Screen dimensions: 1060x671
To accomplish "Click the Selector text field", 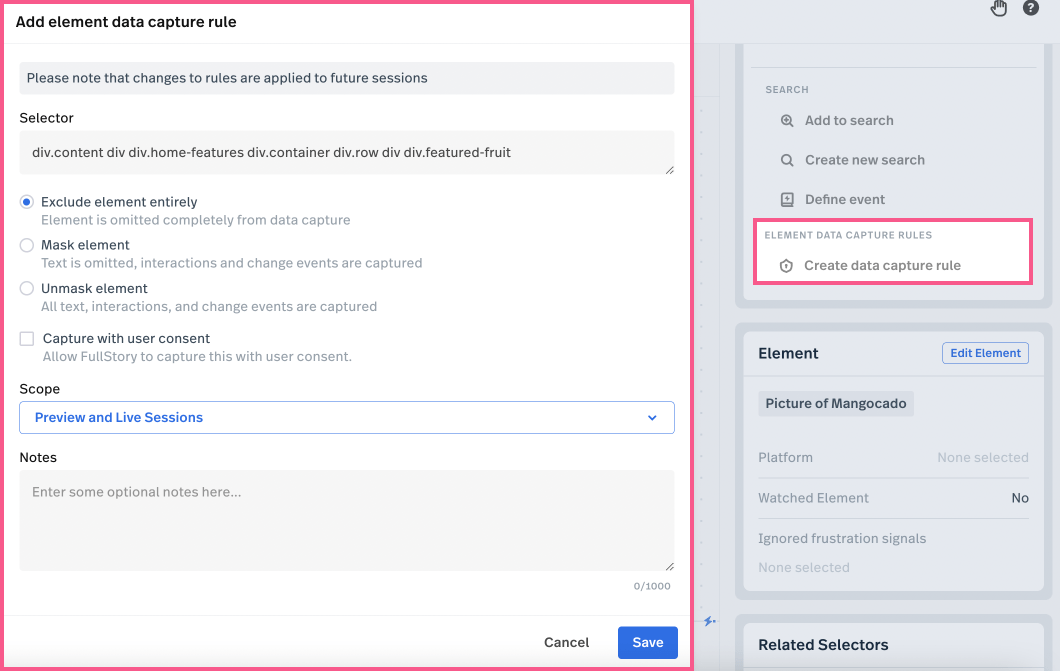I will [346, 153].
